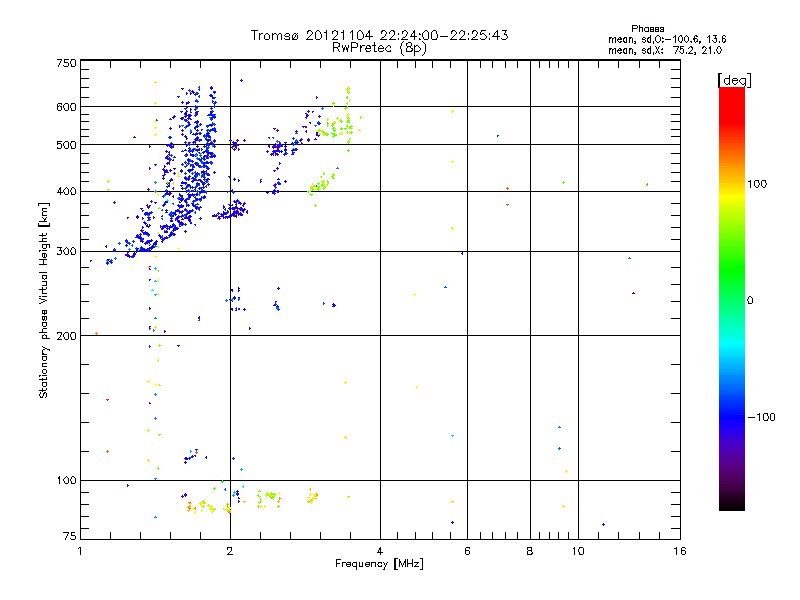Click the 'Stationary phase Virtual Height [km]' axis label

click(44, 300)
